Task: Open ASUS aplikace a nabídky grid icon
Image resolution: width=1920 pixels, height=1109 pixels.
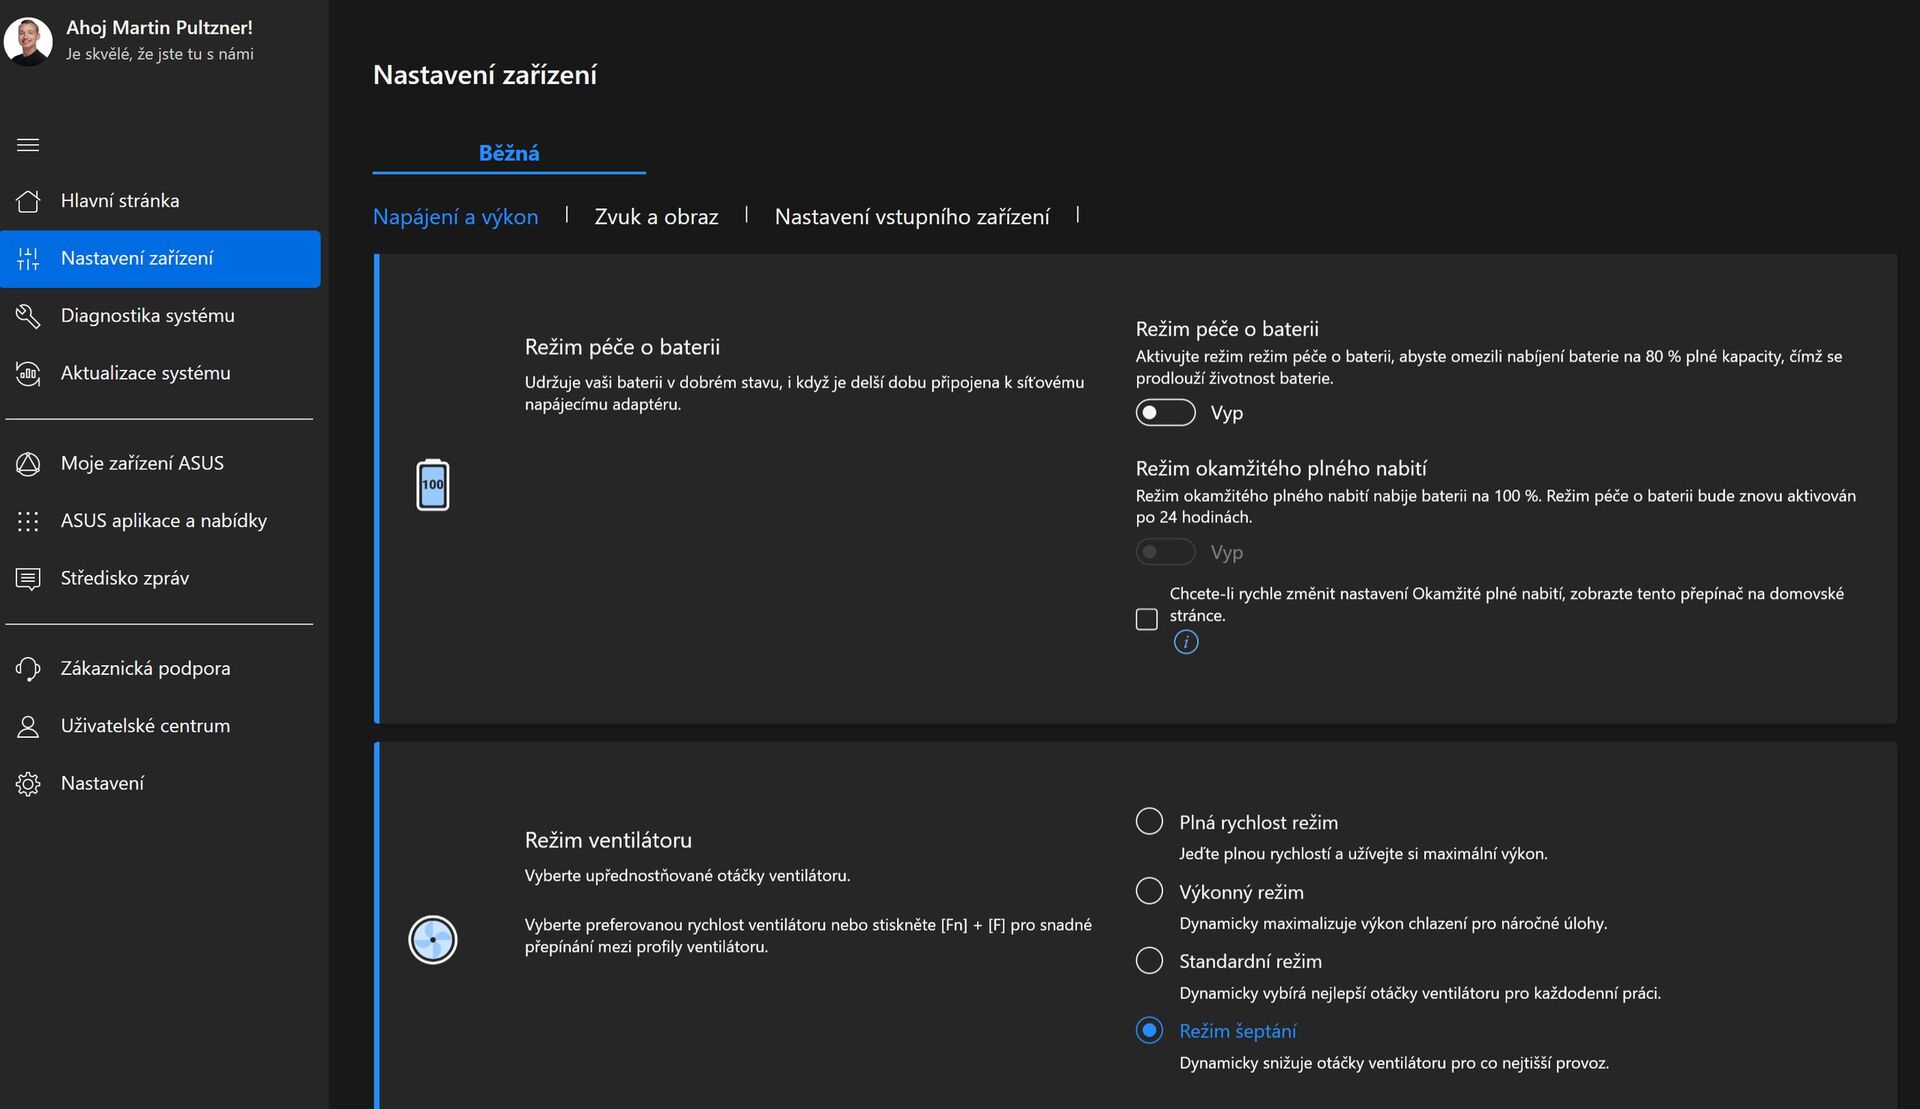Action: (x=28, y=521)
